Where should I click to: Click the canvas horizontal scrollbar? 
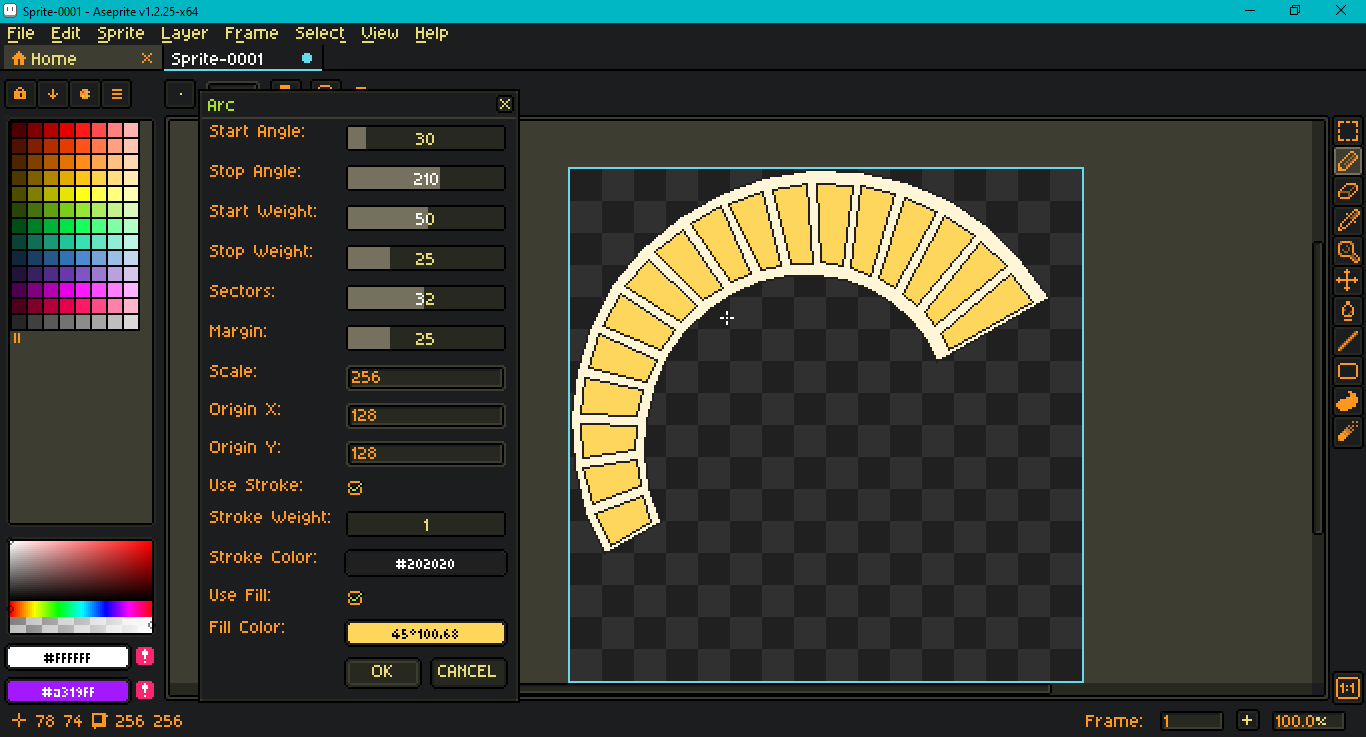[785, 688]
